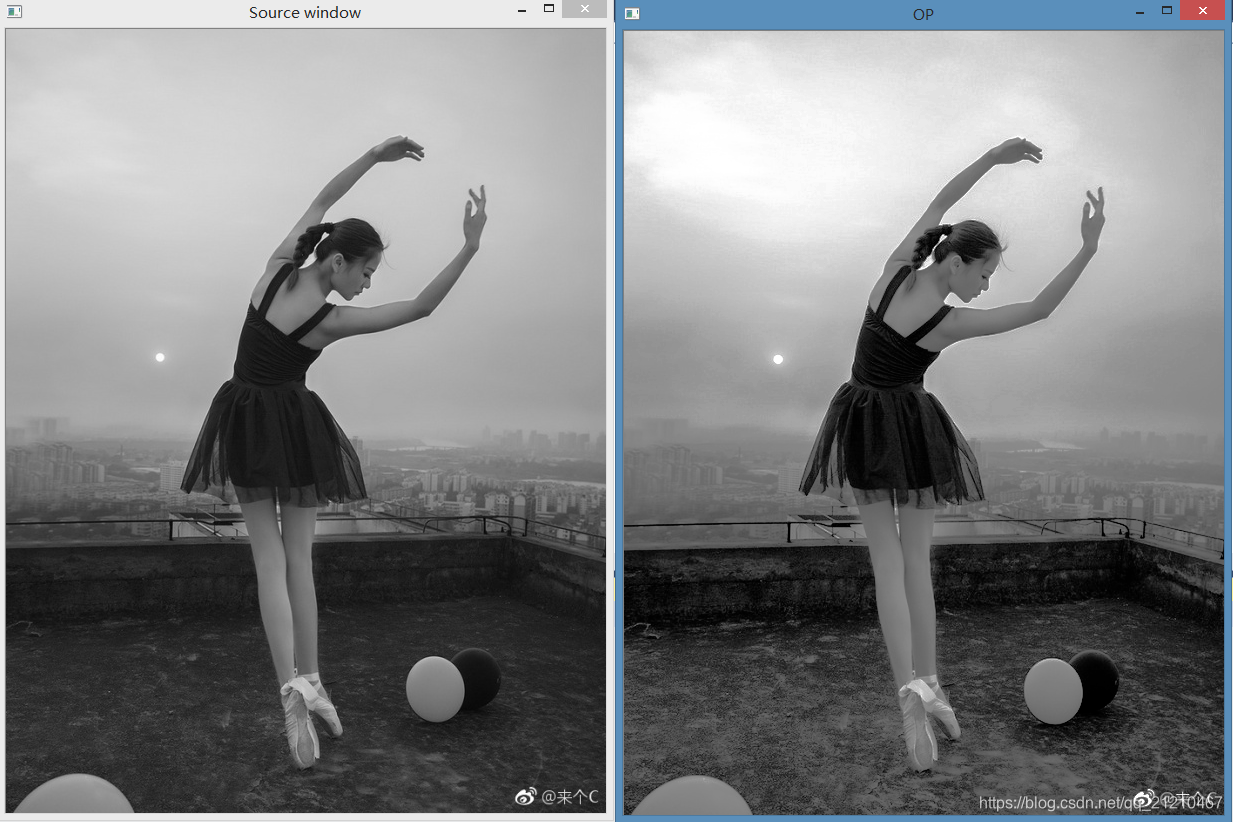Click the OP window app icon
The width and height of the screenshot is (1233, 822).
pyautogui.click(x=632, y=13)
